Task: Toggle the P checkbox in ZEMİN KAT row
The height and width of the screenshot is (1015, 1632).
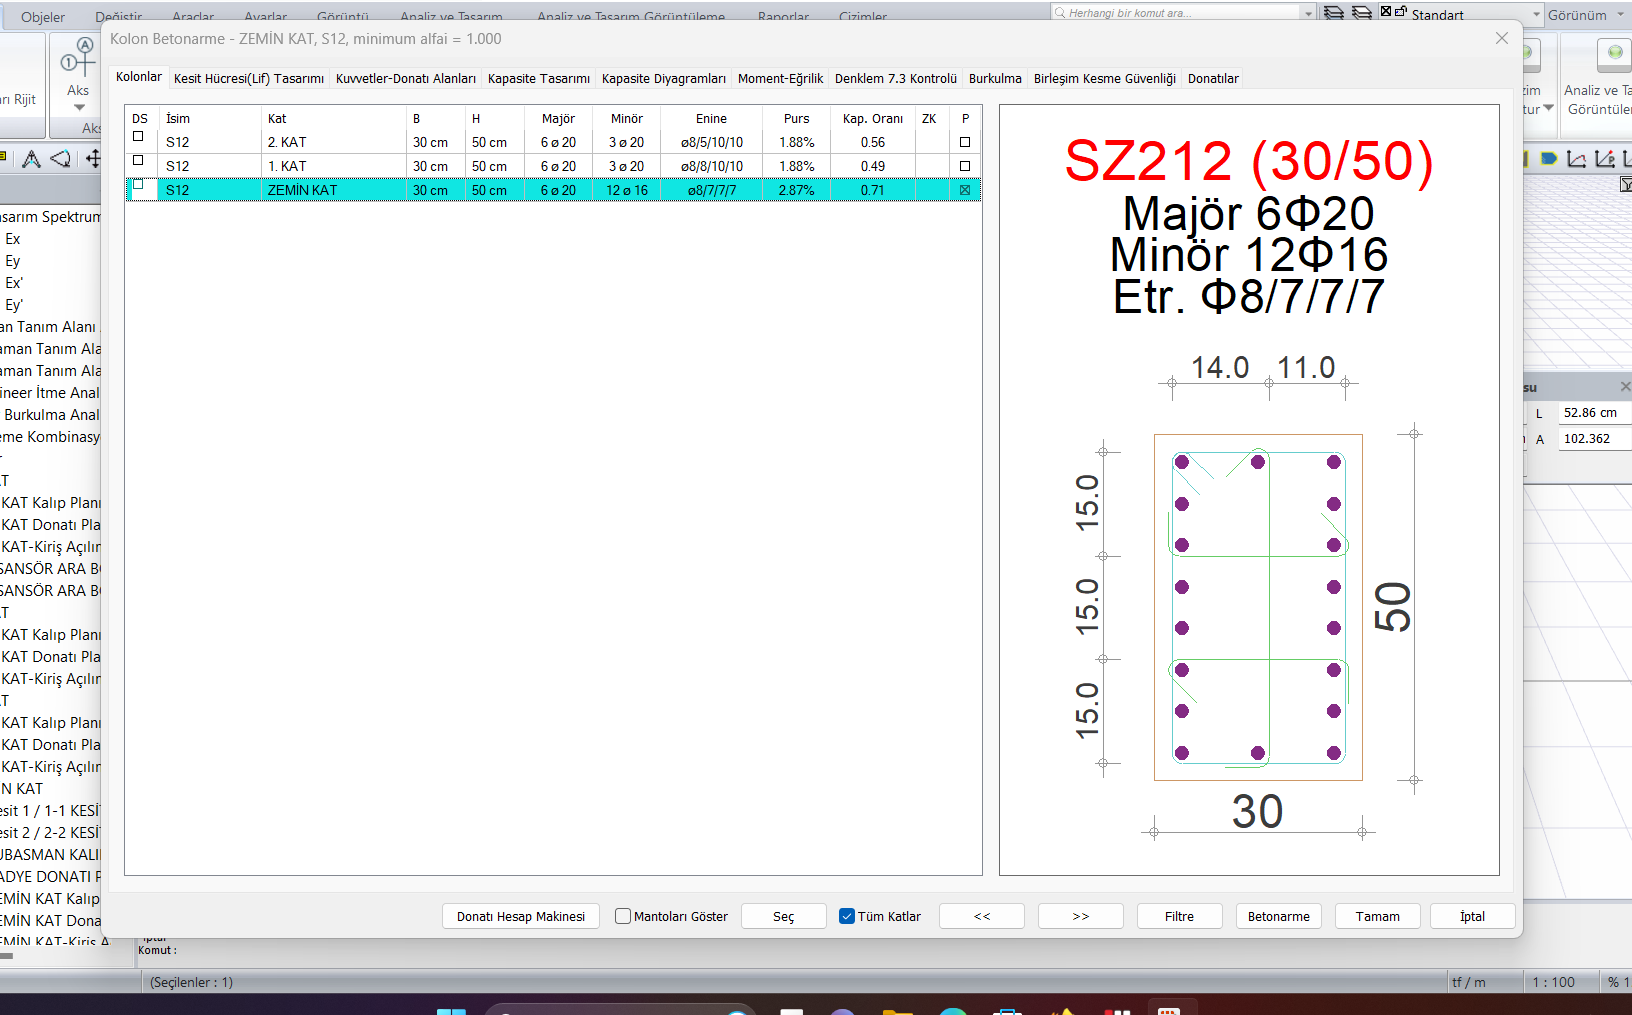Action: point(965,190)
